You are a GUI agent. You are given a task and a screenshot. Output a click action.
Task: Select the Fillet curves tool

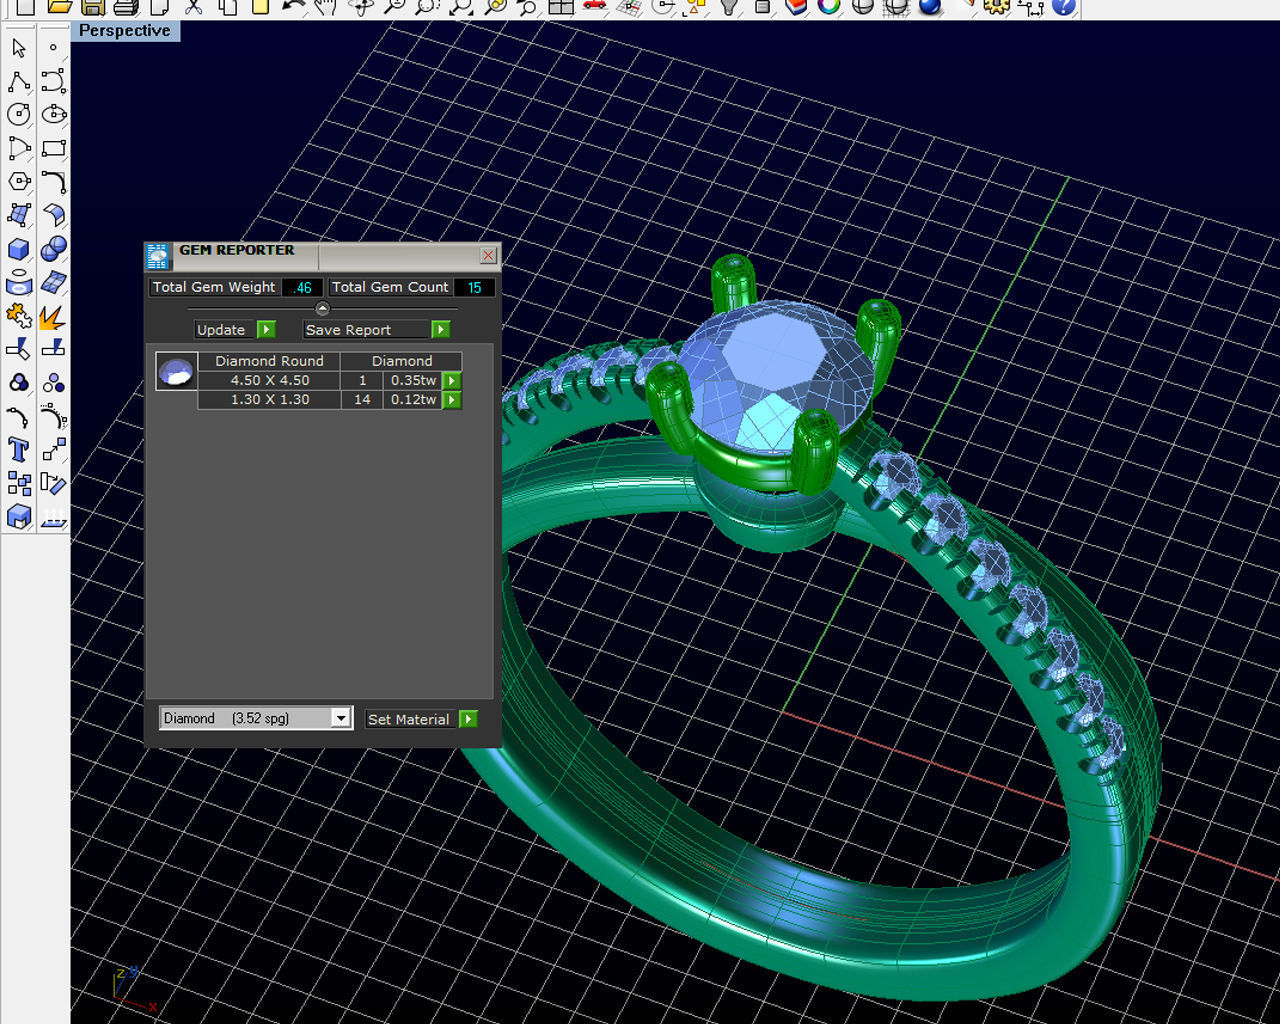(x=54, y=181)
